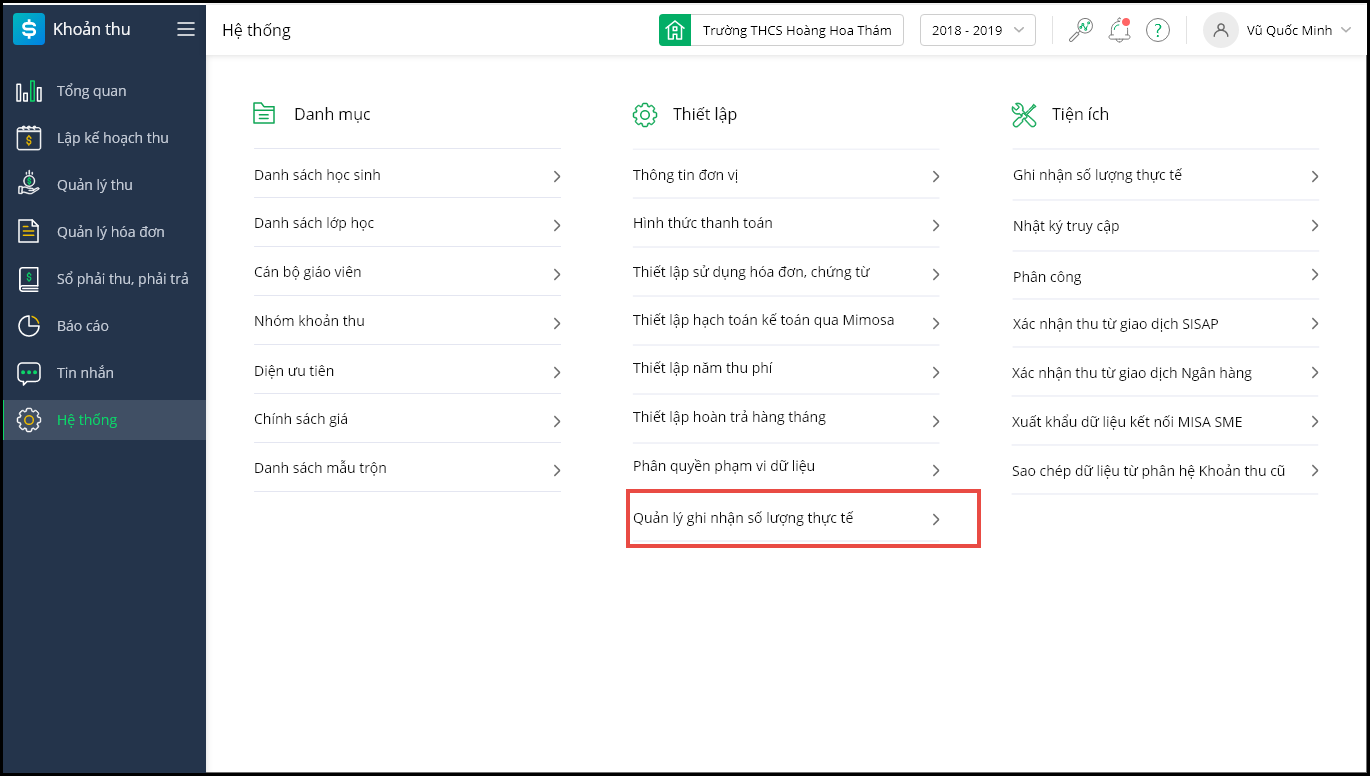Click the Tin nhắn chat bubble icon

point(29,373)
